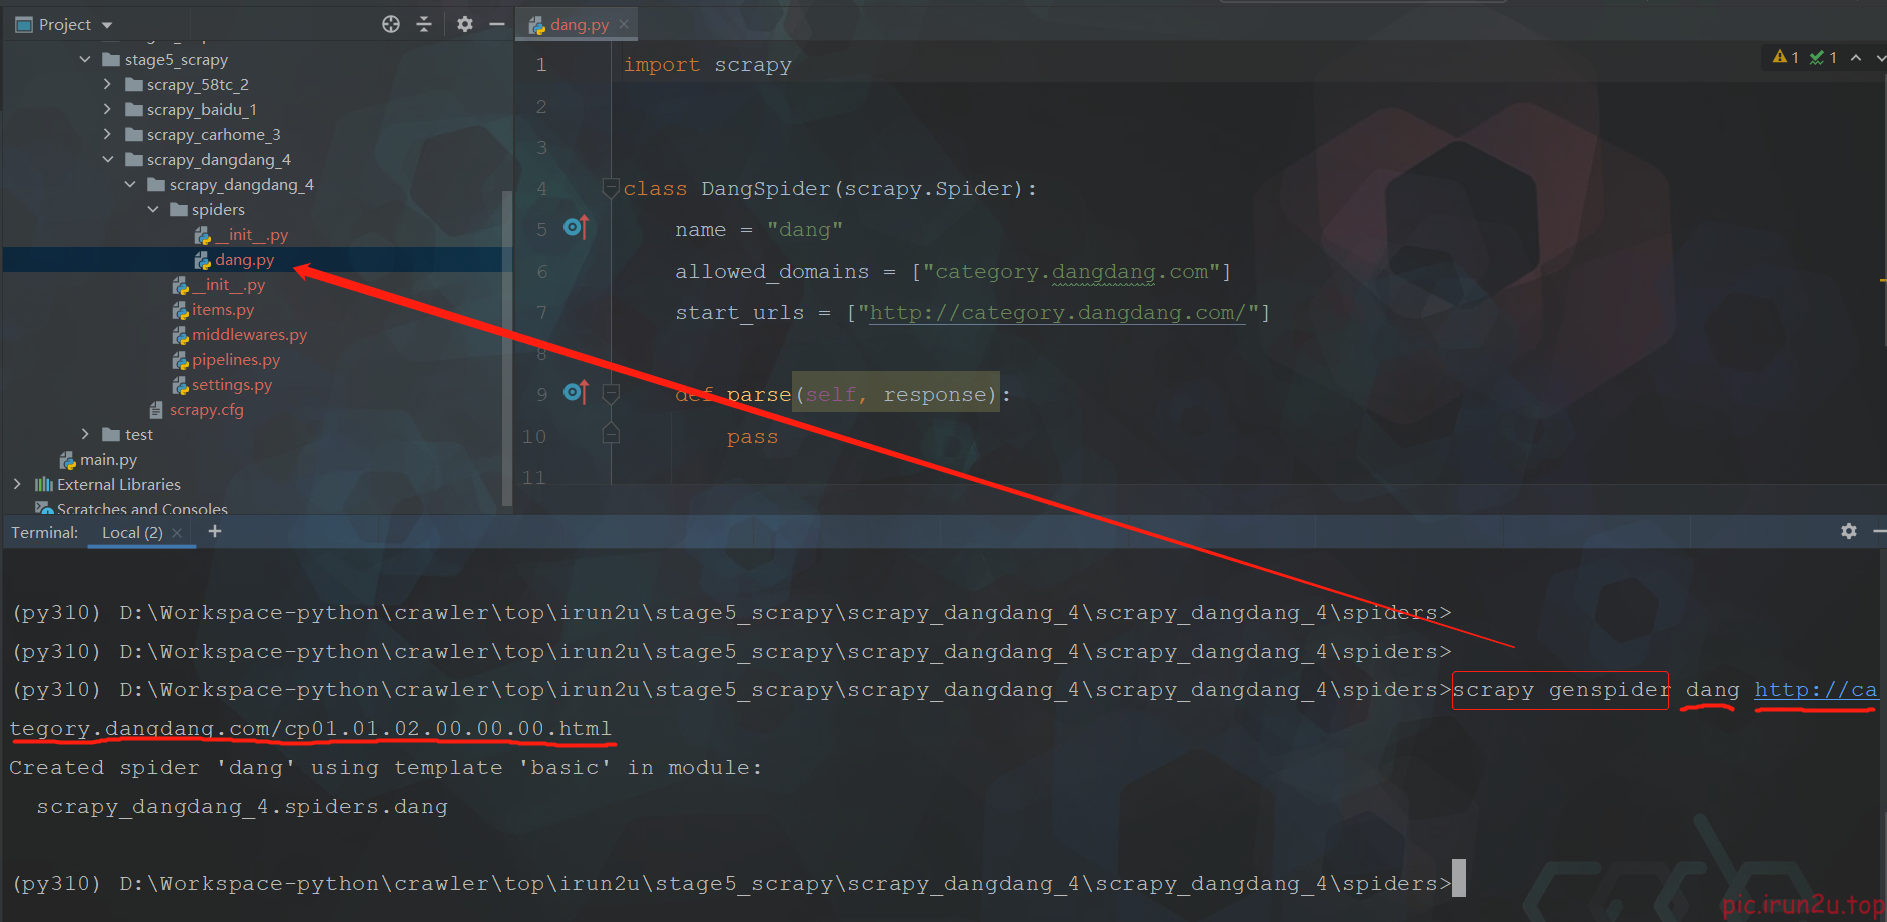Expand the scrapy_58tc_2 folder
This screenshot has width=1887, height=922.
tap(107, 85)
